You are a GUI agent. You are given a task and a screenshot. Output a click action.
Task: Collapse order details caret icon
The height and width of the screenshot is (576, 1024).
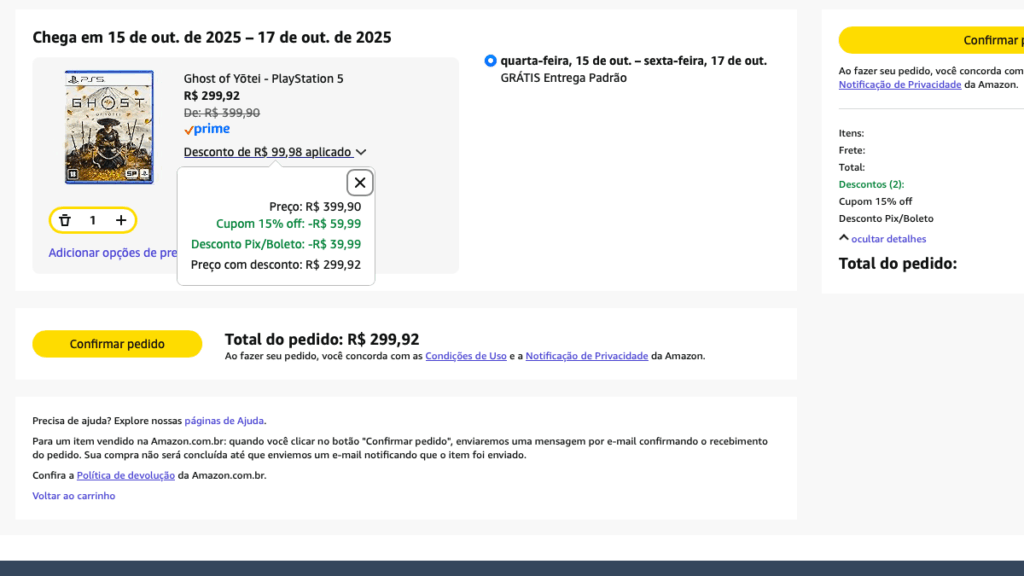pos(844,238)
